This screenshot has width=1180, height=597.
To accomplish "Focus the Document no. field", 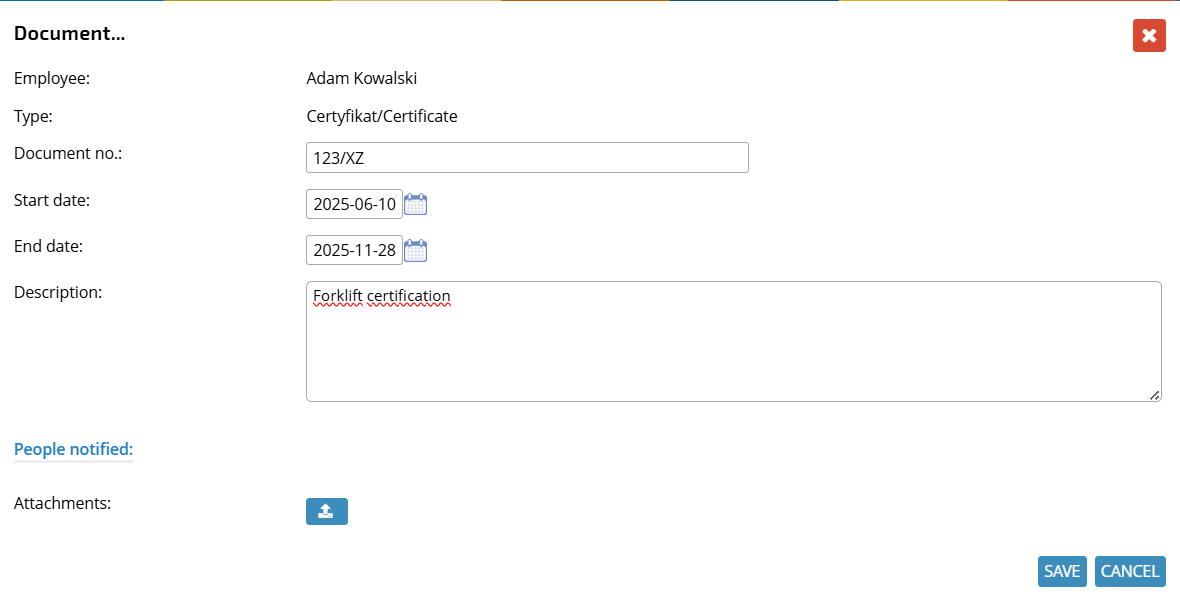I will (x=527, y=158).
